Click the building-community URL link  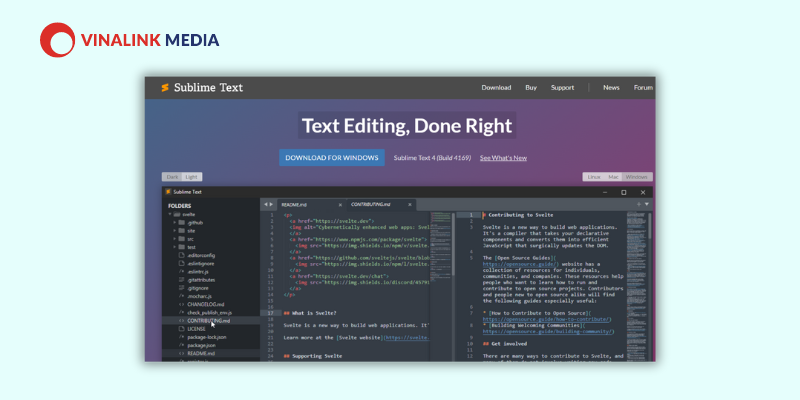[548, 332]
